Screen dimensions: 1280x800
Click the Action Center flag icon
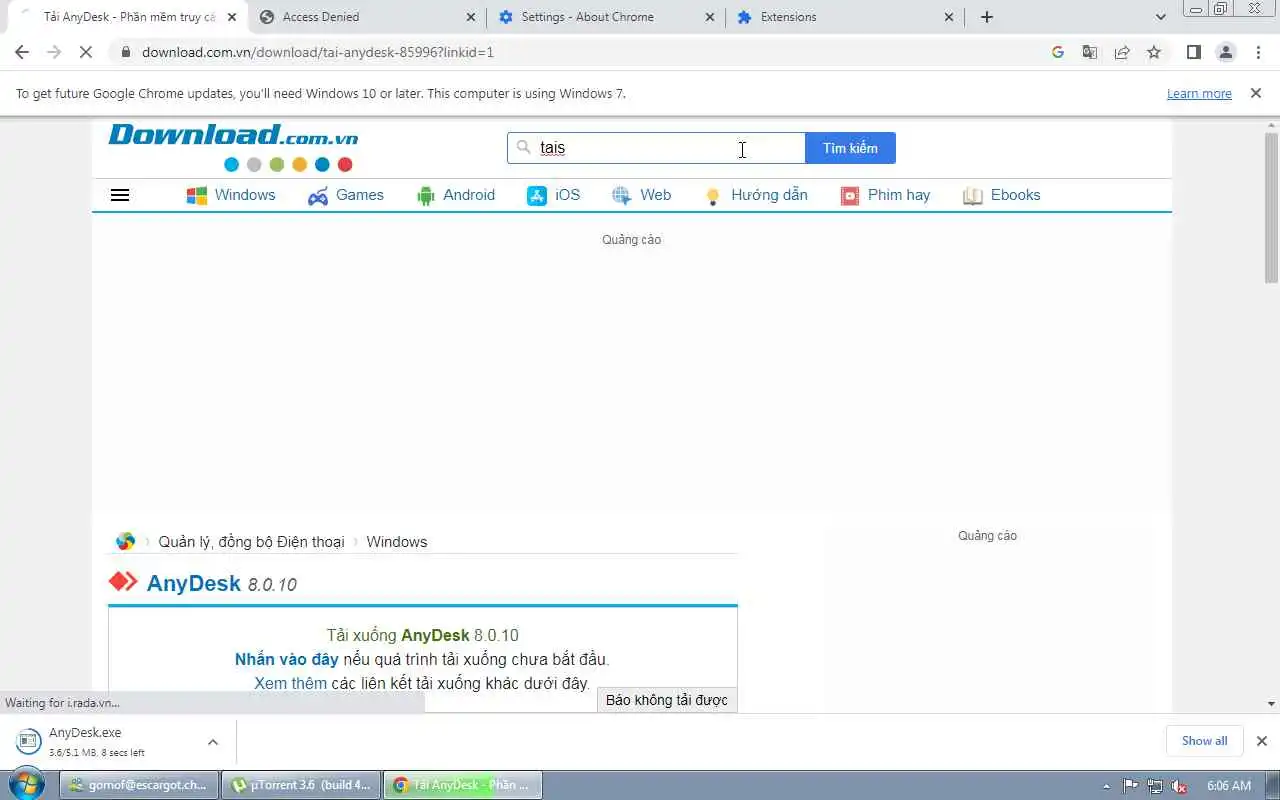pos(1131,786)
